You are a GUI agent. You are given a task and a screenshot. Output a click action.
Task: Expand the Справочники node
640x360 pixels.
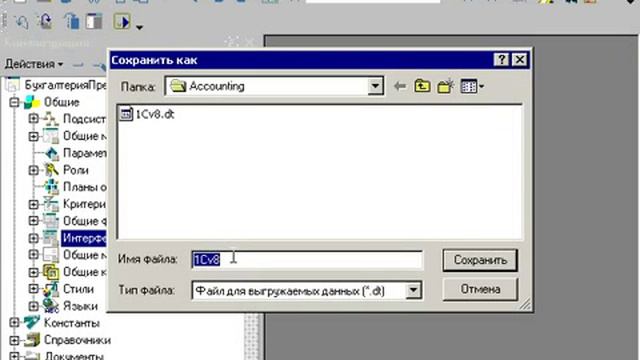tap(14, 340)
